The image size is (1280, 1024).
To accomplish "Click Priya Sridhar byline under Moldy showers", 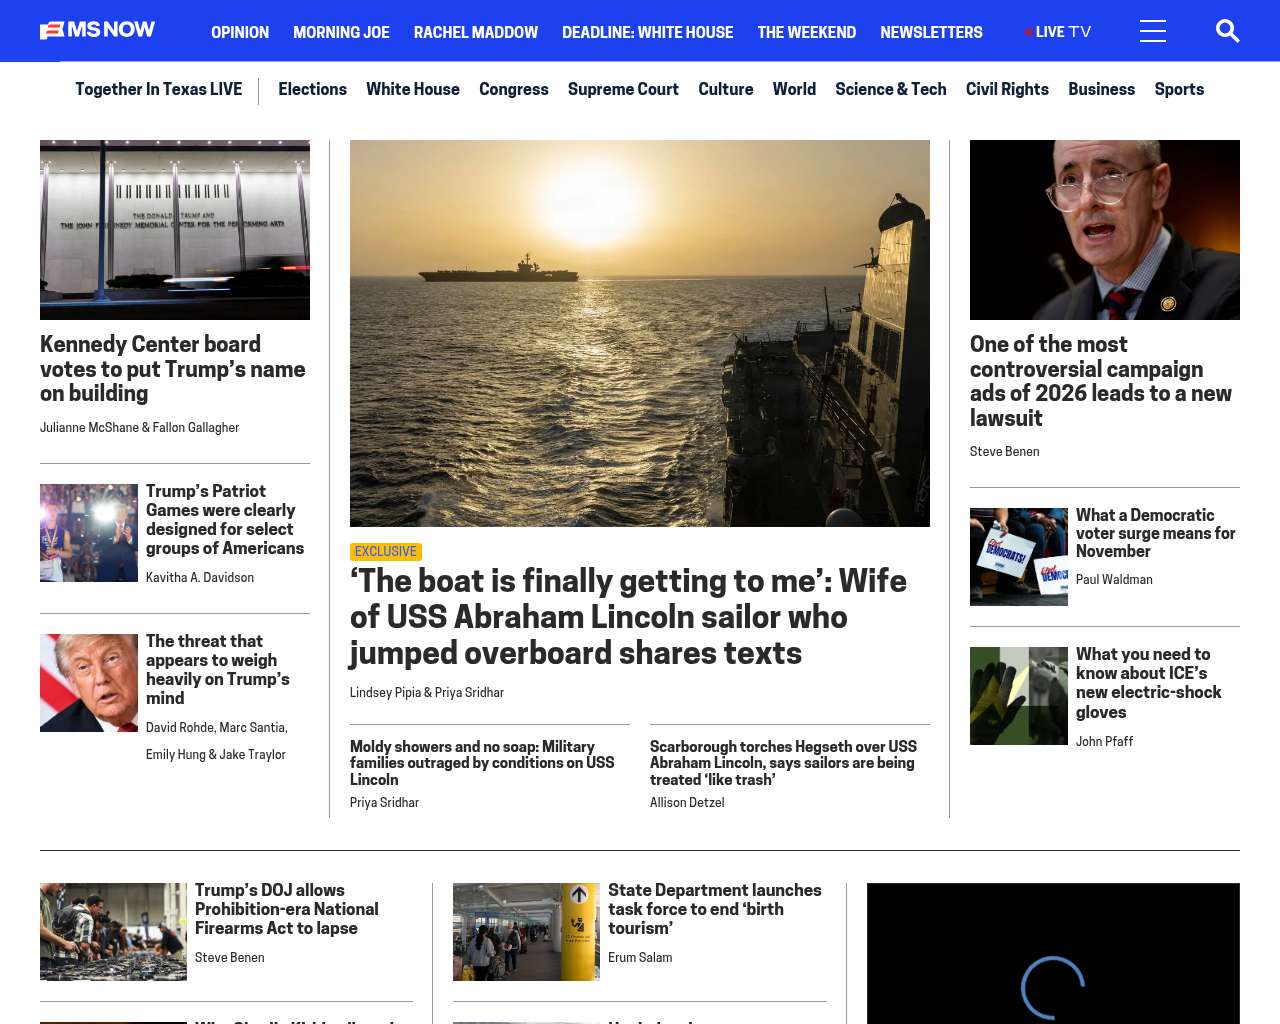I will click(x=384, y=803).
